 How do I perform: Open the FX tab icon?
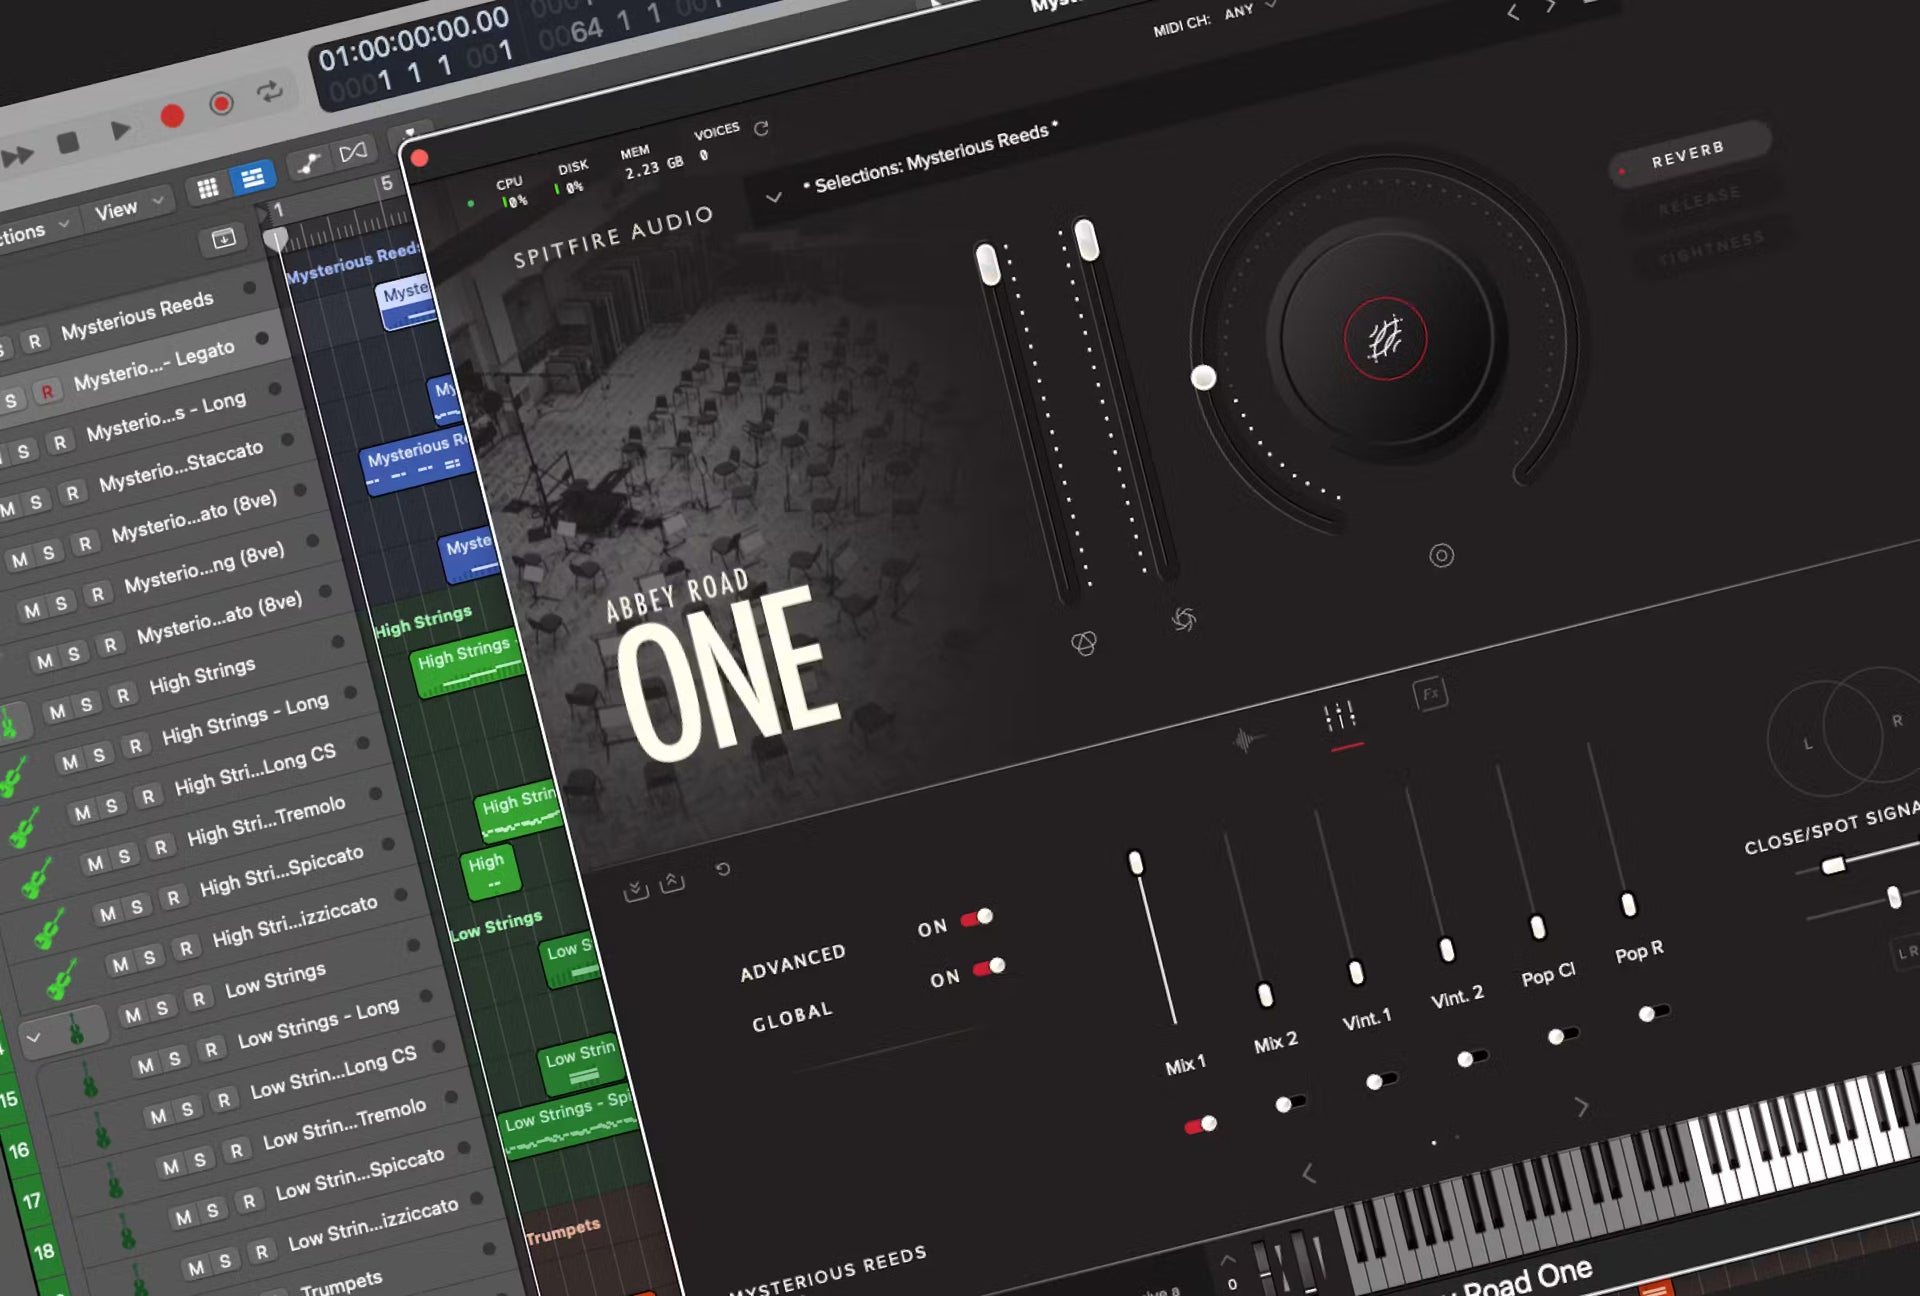coord(1430,693)
